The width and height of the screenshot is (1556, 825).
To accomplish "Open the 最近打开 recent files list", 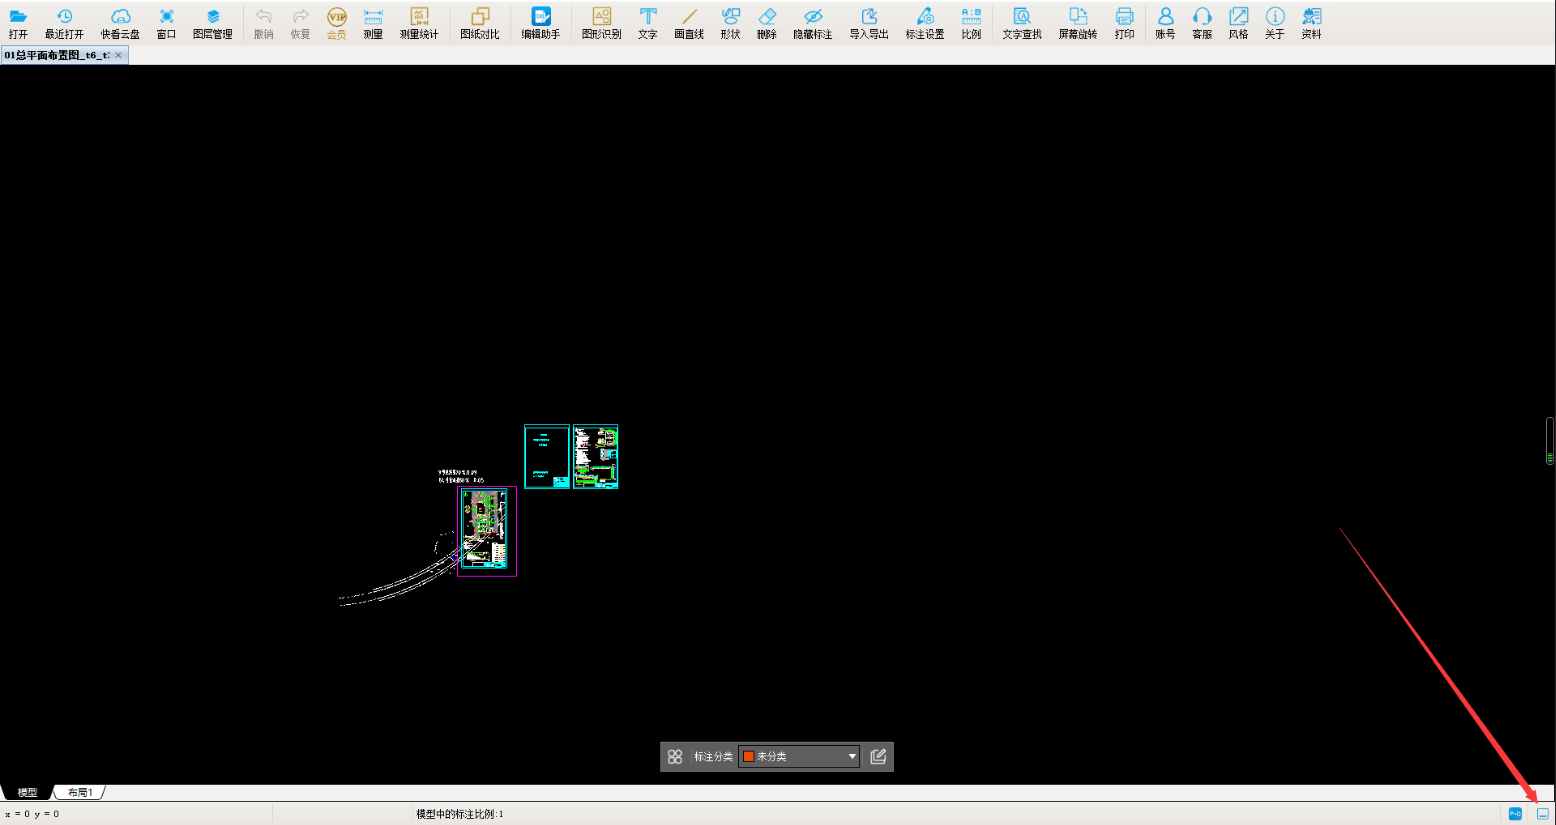I will 64,22.
